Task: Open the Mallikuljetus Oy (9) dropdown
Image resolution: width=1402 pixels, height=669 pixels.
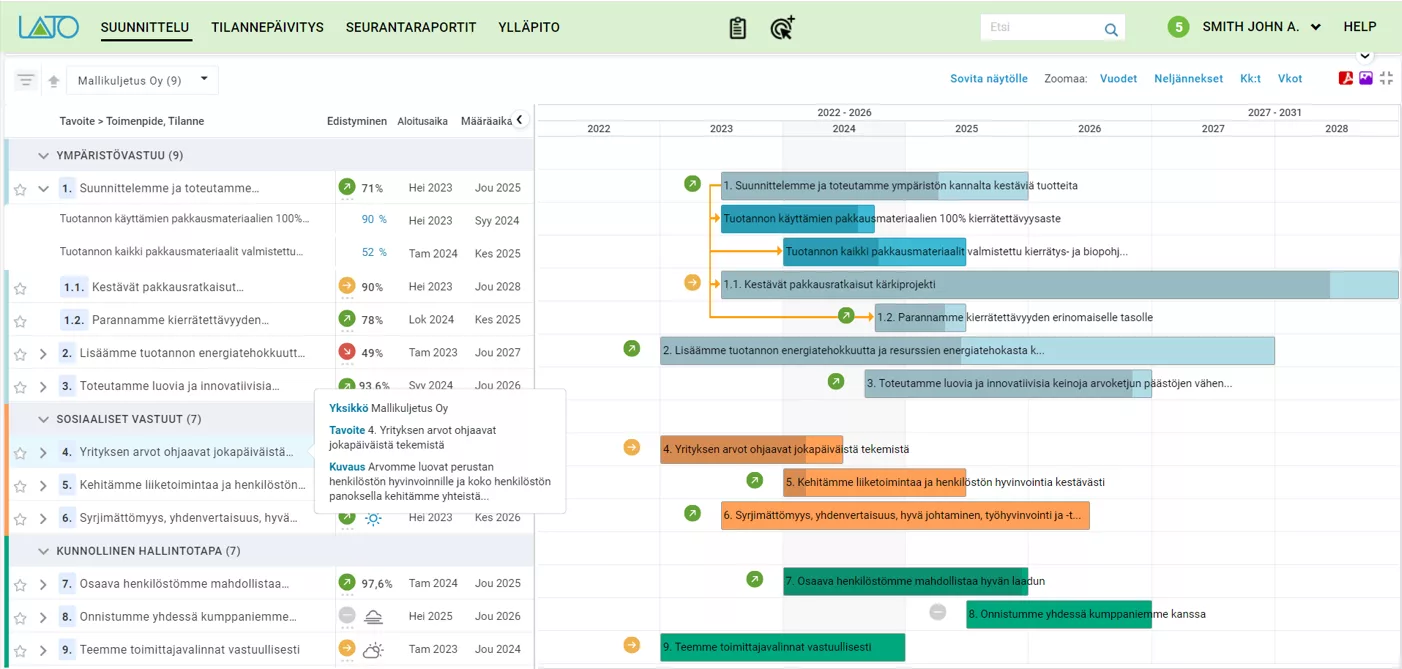Action: click(142, 80)
